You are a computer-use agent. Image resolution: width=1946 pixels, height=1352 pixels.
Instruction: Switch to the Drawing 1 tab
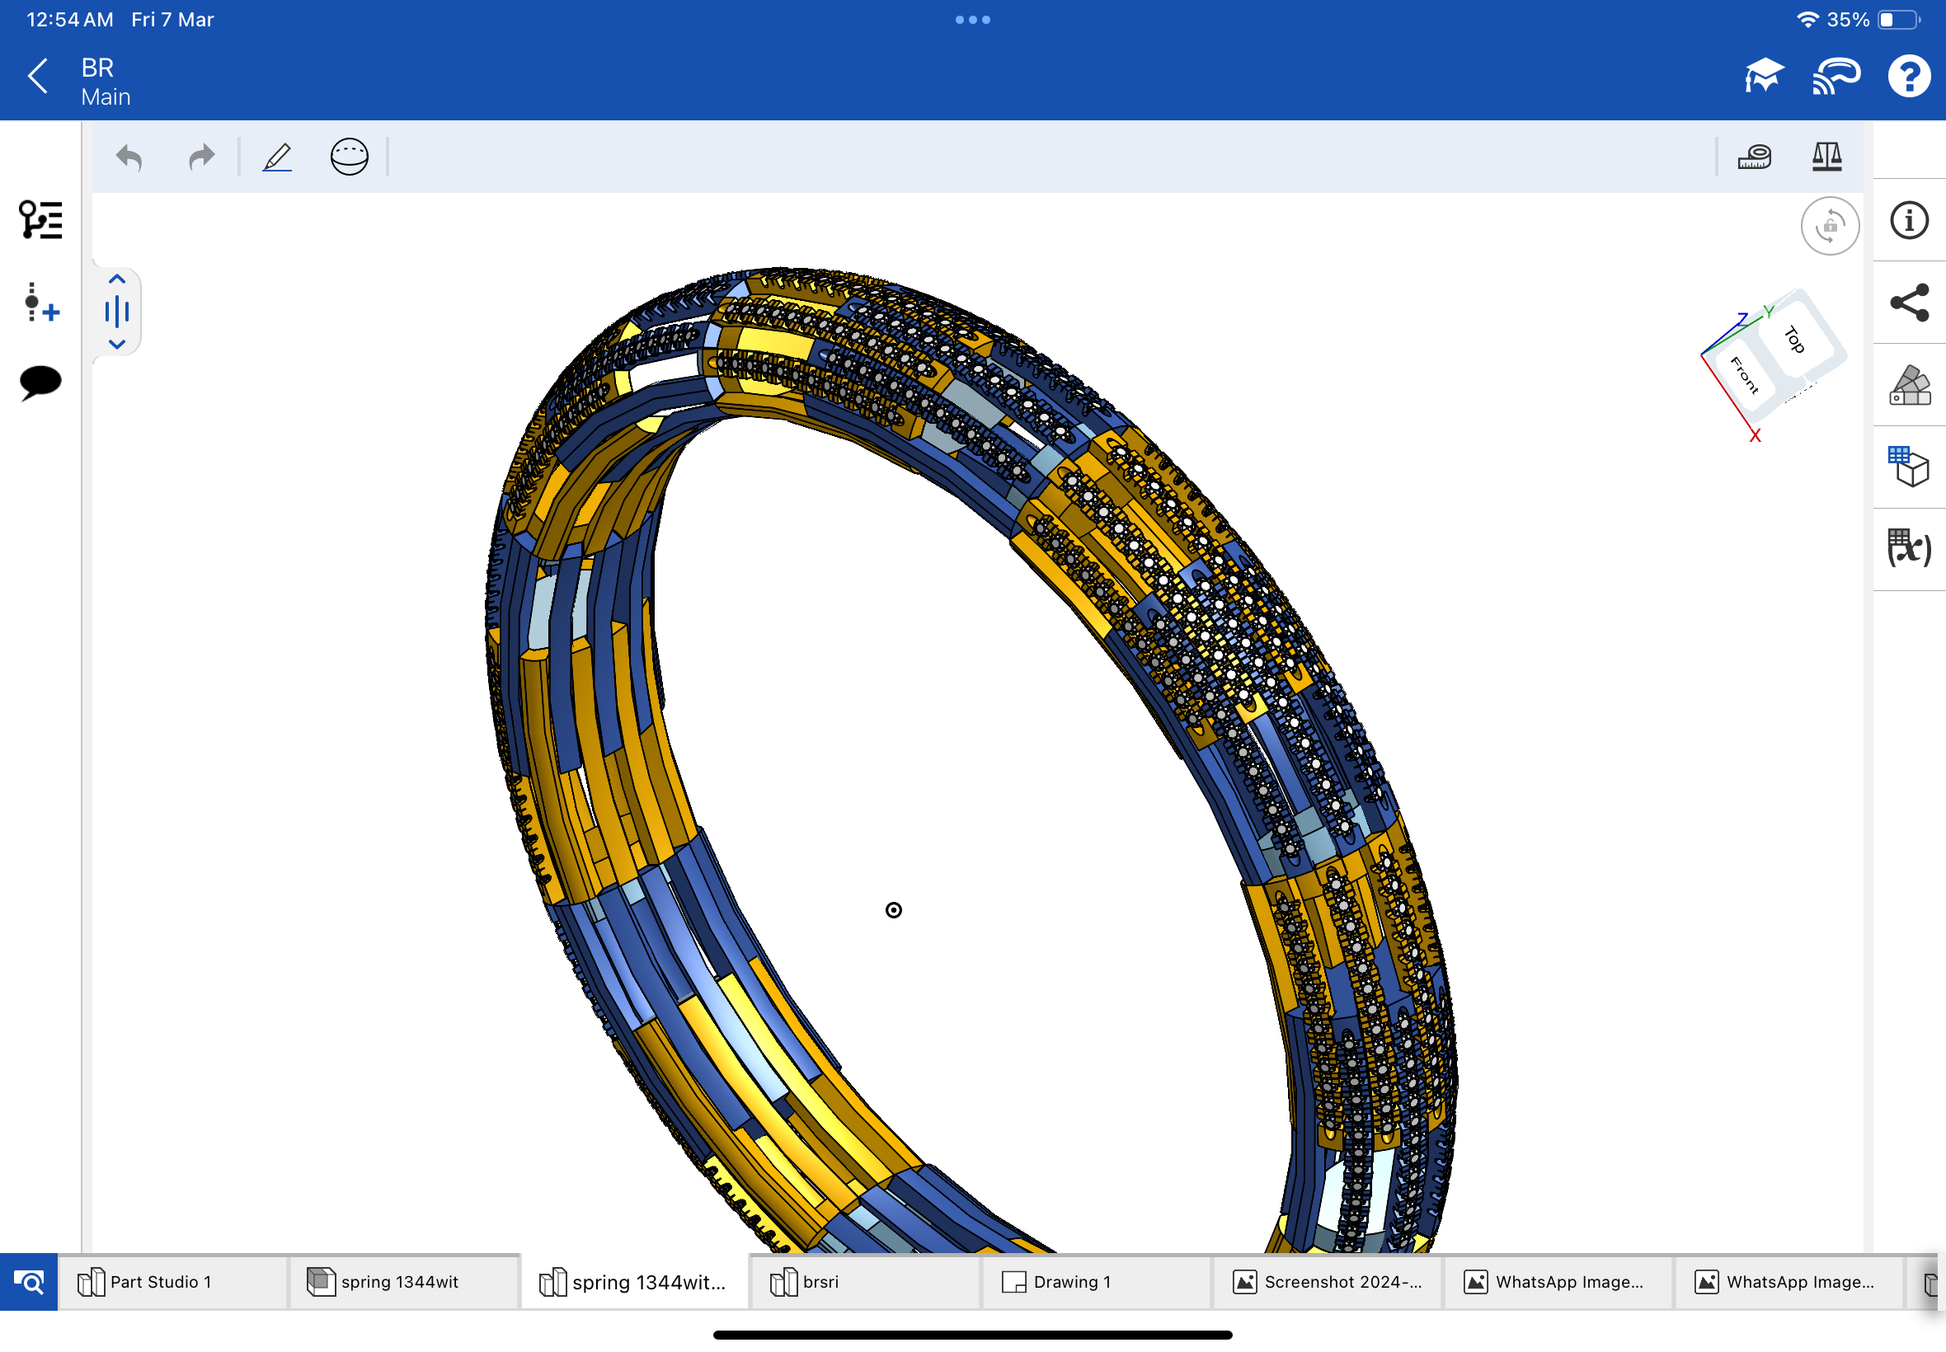coord(1072,1282)
